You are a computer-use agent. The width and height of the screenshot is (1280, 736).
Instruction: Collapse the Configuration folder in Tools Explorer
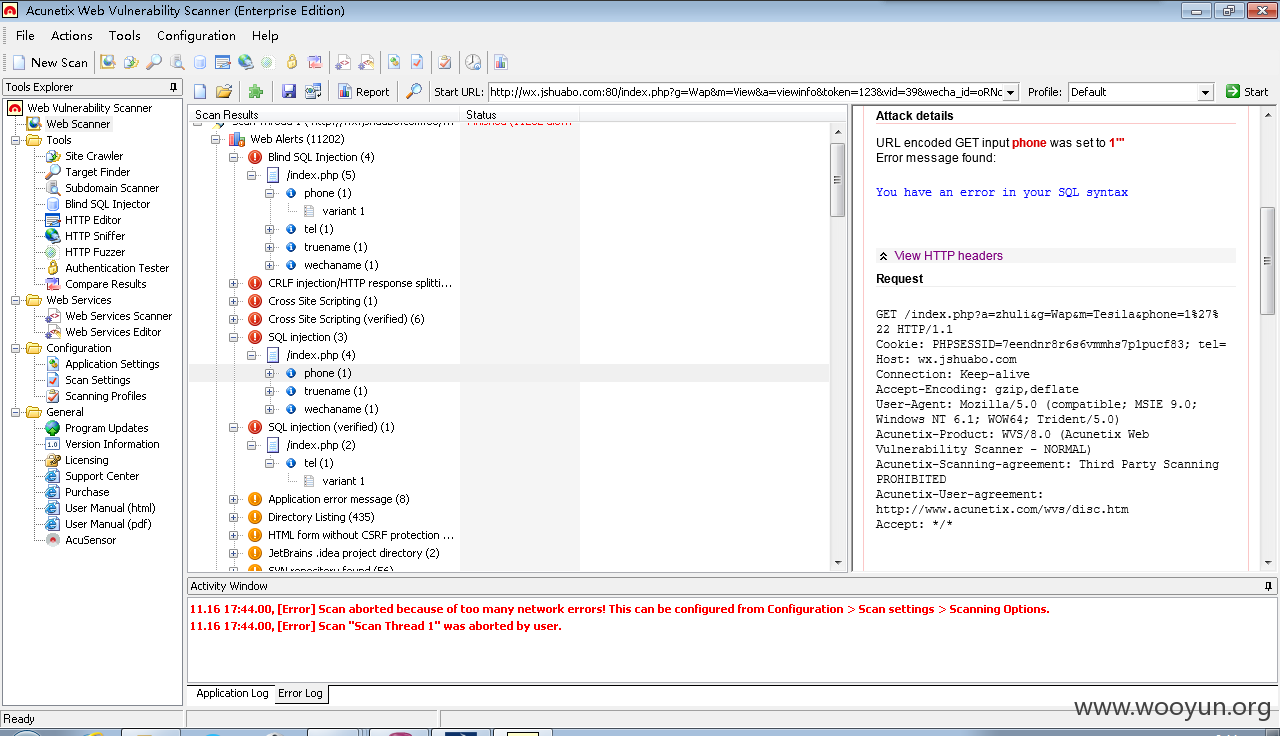click(x=16, y=348)
